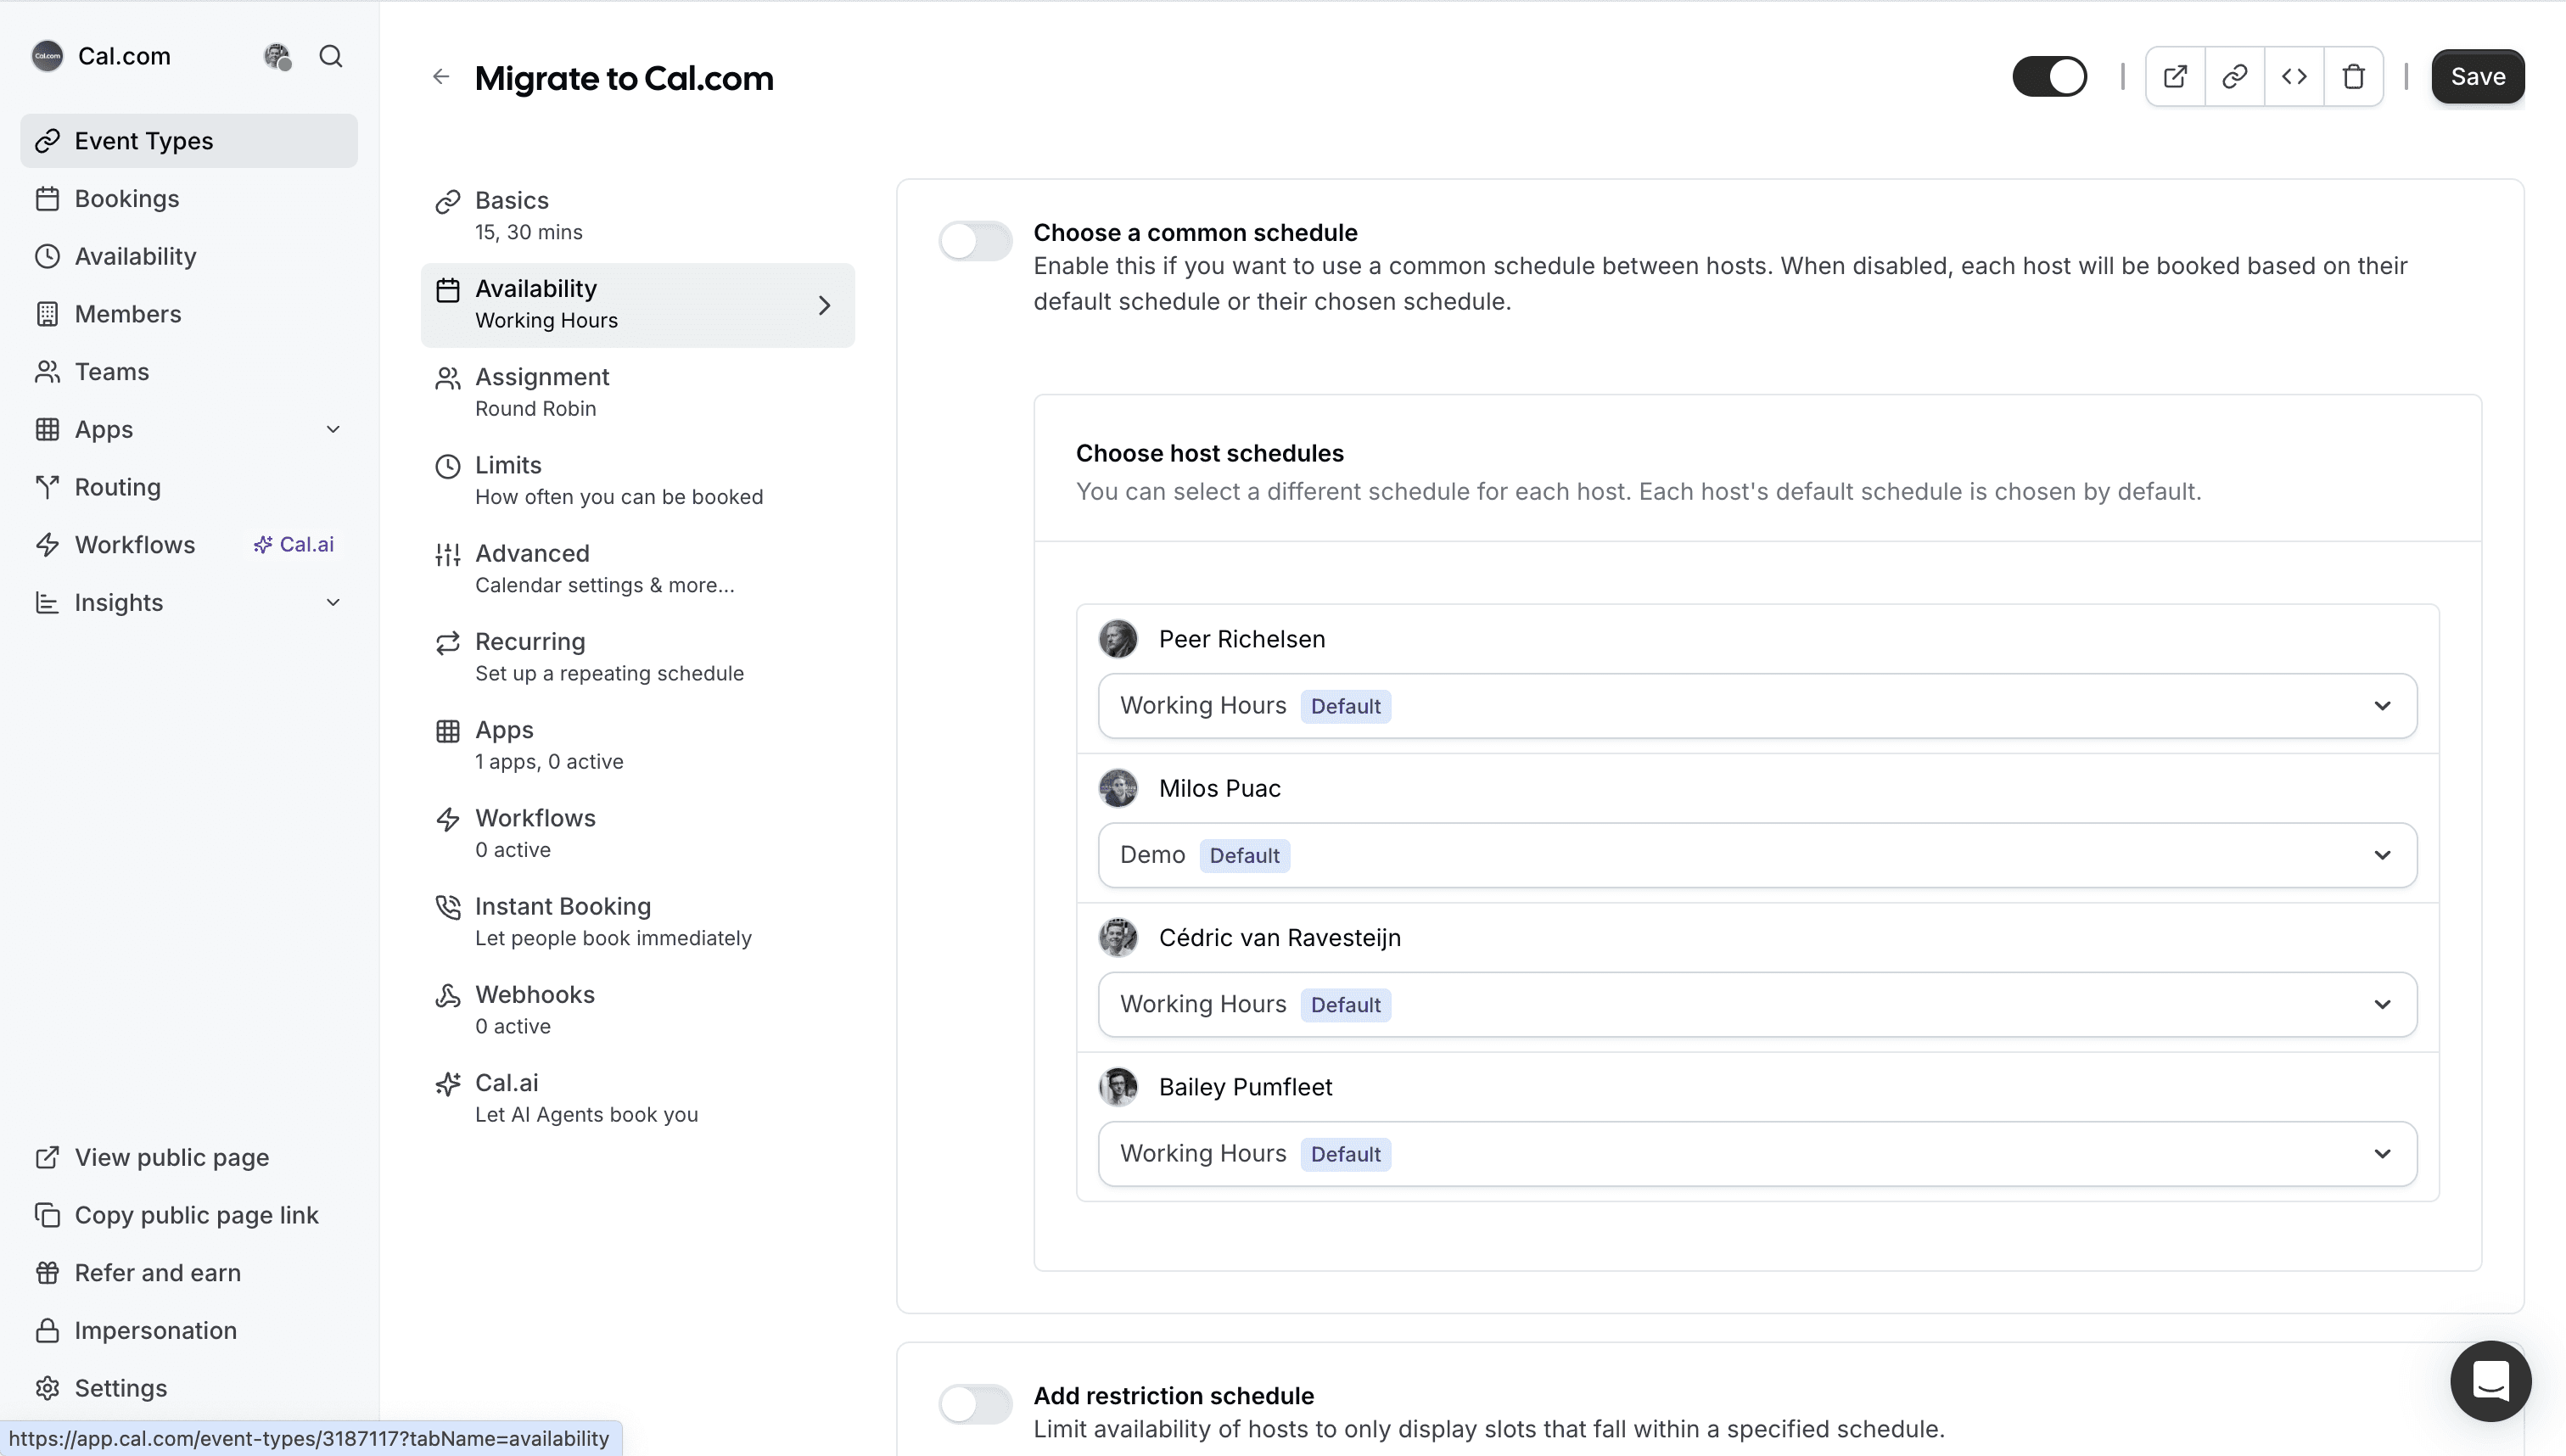
Task: Delete event type with trash icon
Action: coord(2353,77)
